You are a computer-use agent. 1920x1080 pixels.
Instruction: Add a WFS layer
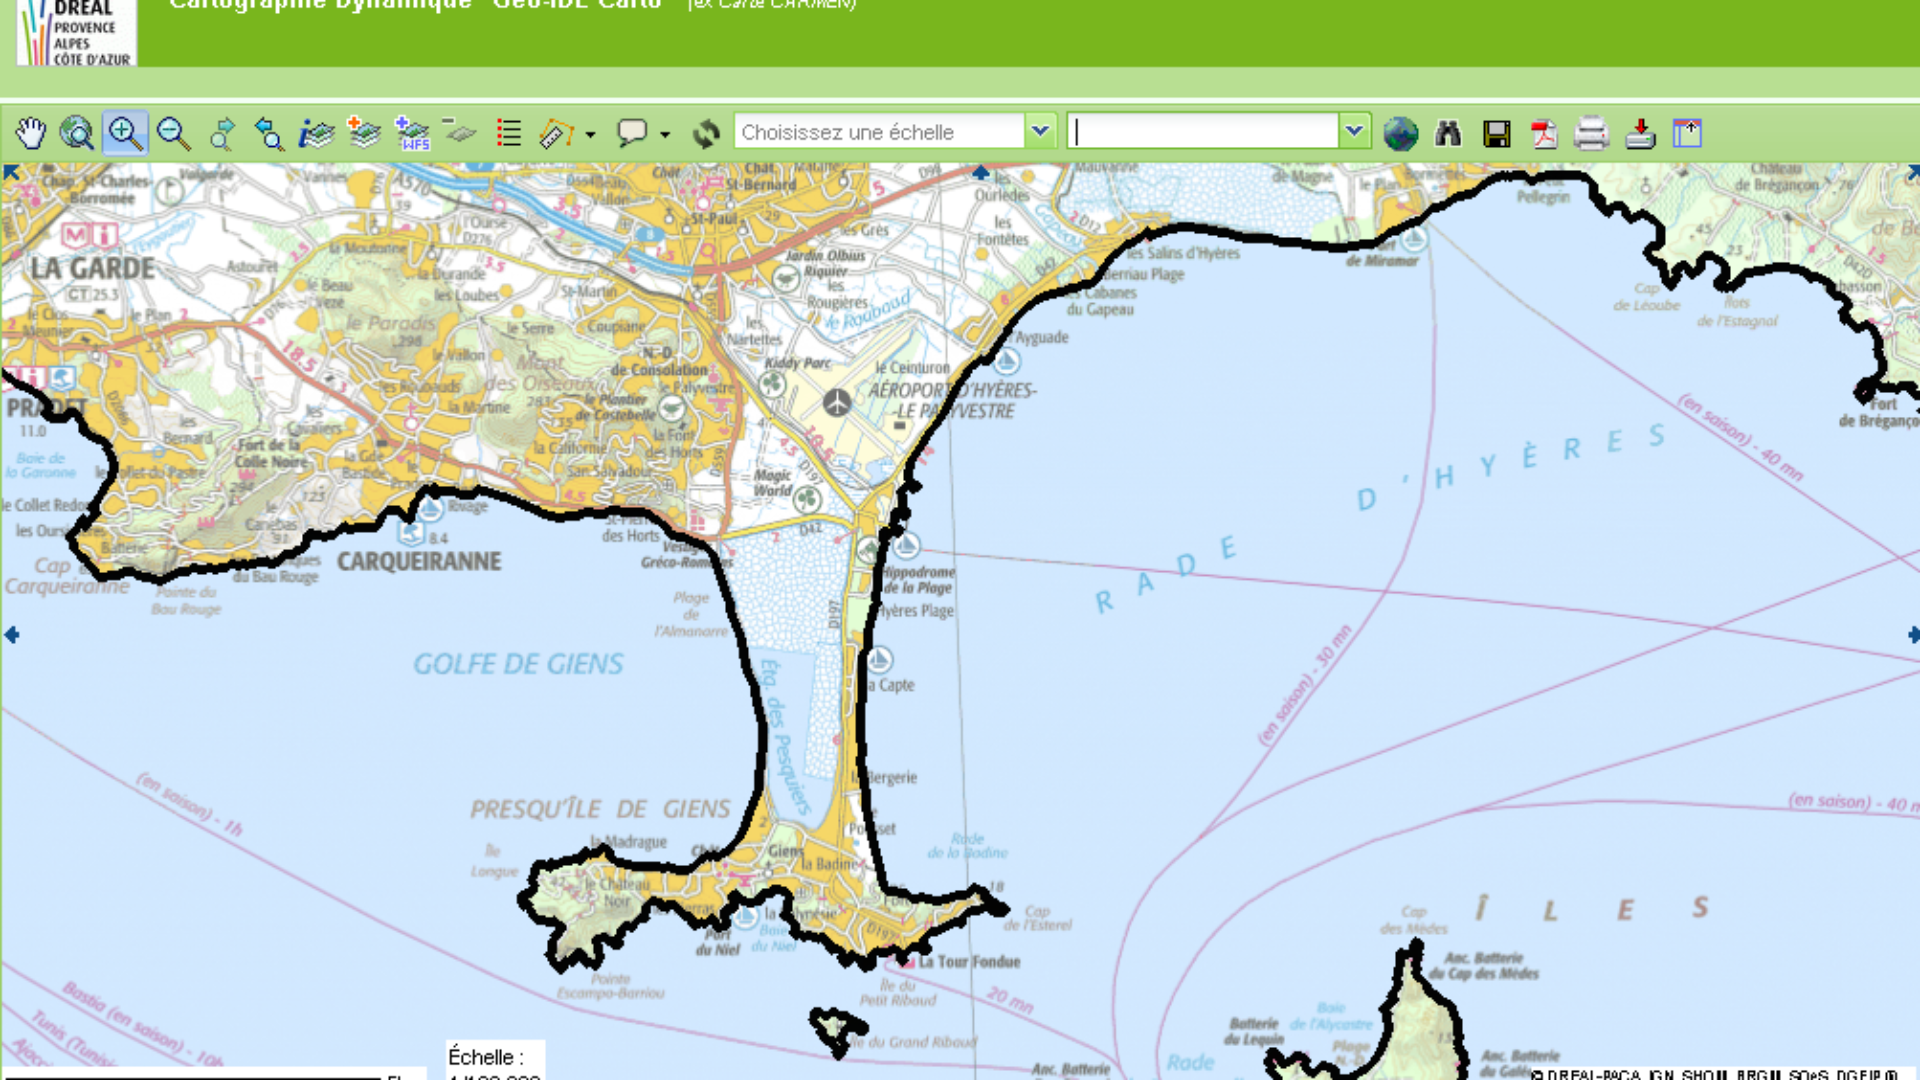click(x=412, y=133)
